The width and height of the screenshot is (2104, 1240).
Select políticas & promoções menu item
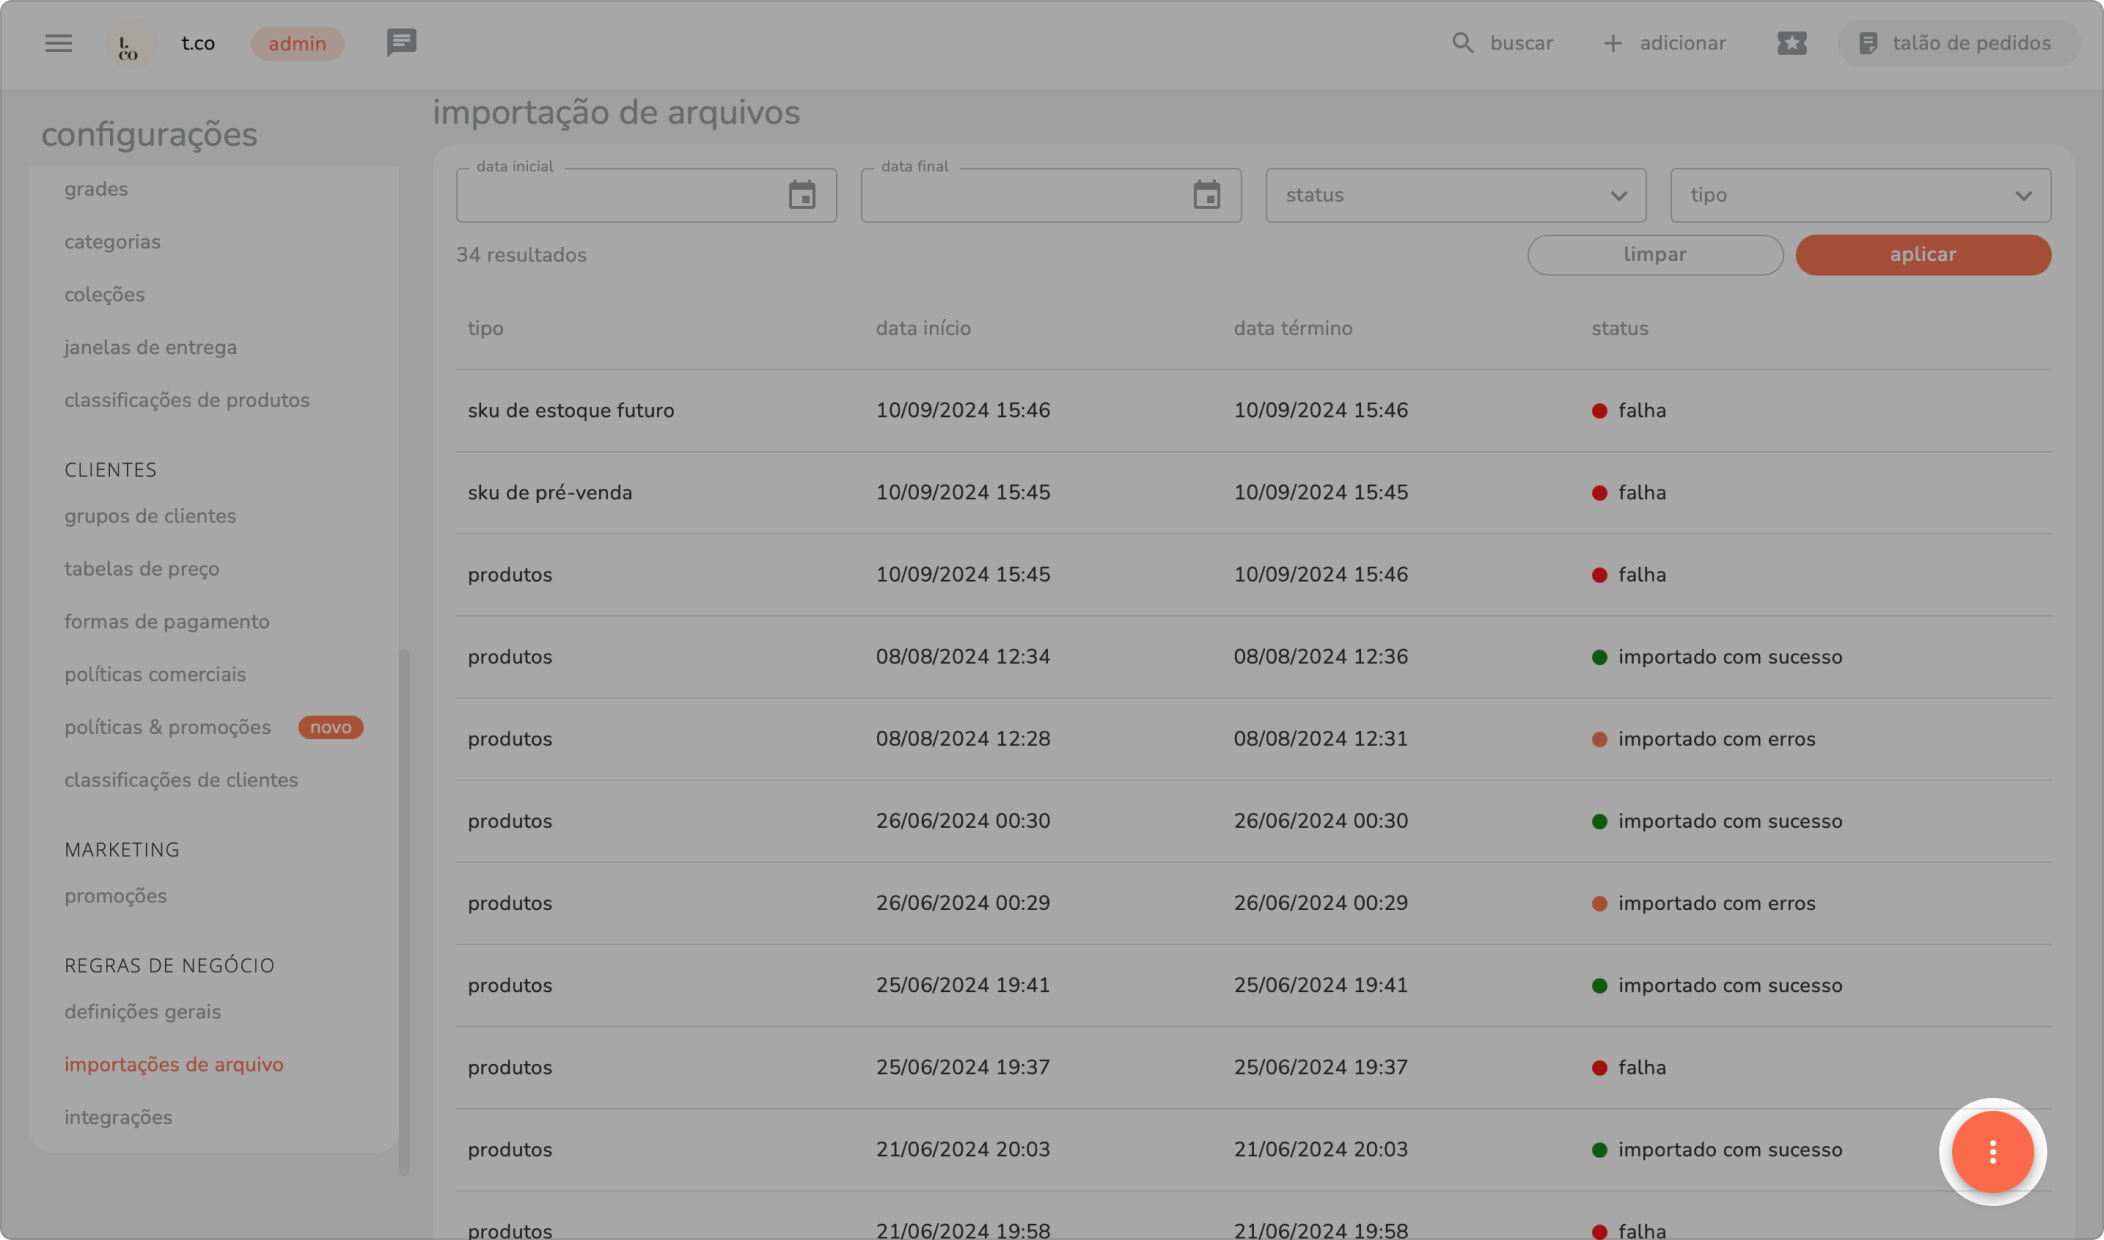[x=168, y=727]
